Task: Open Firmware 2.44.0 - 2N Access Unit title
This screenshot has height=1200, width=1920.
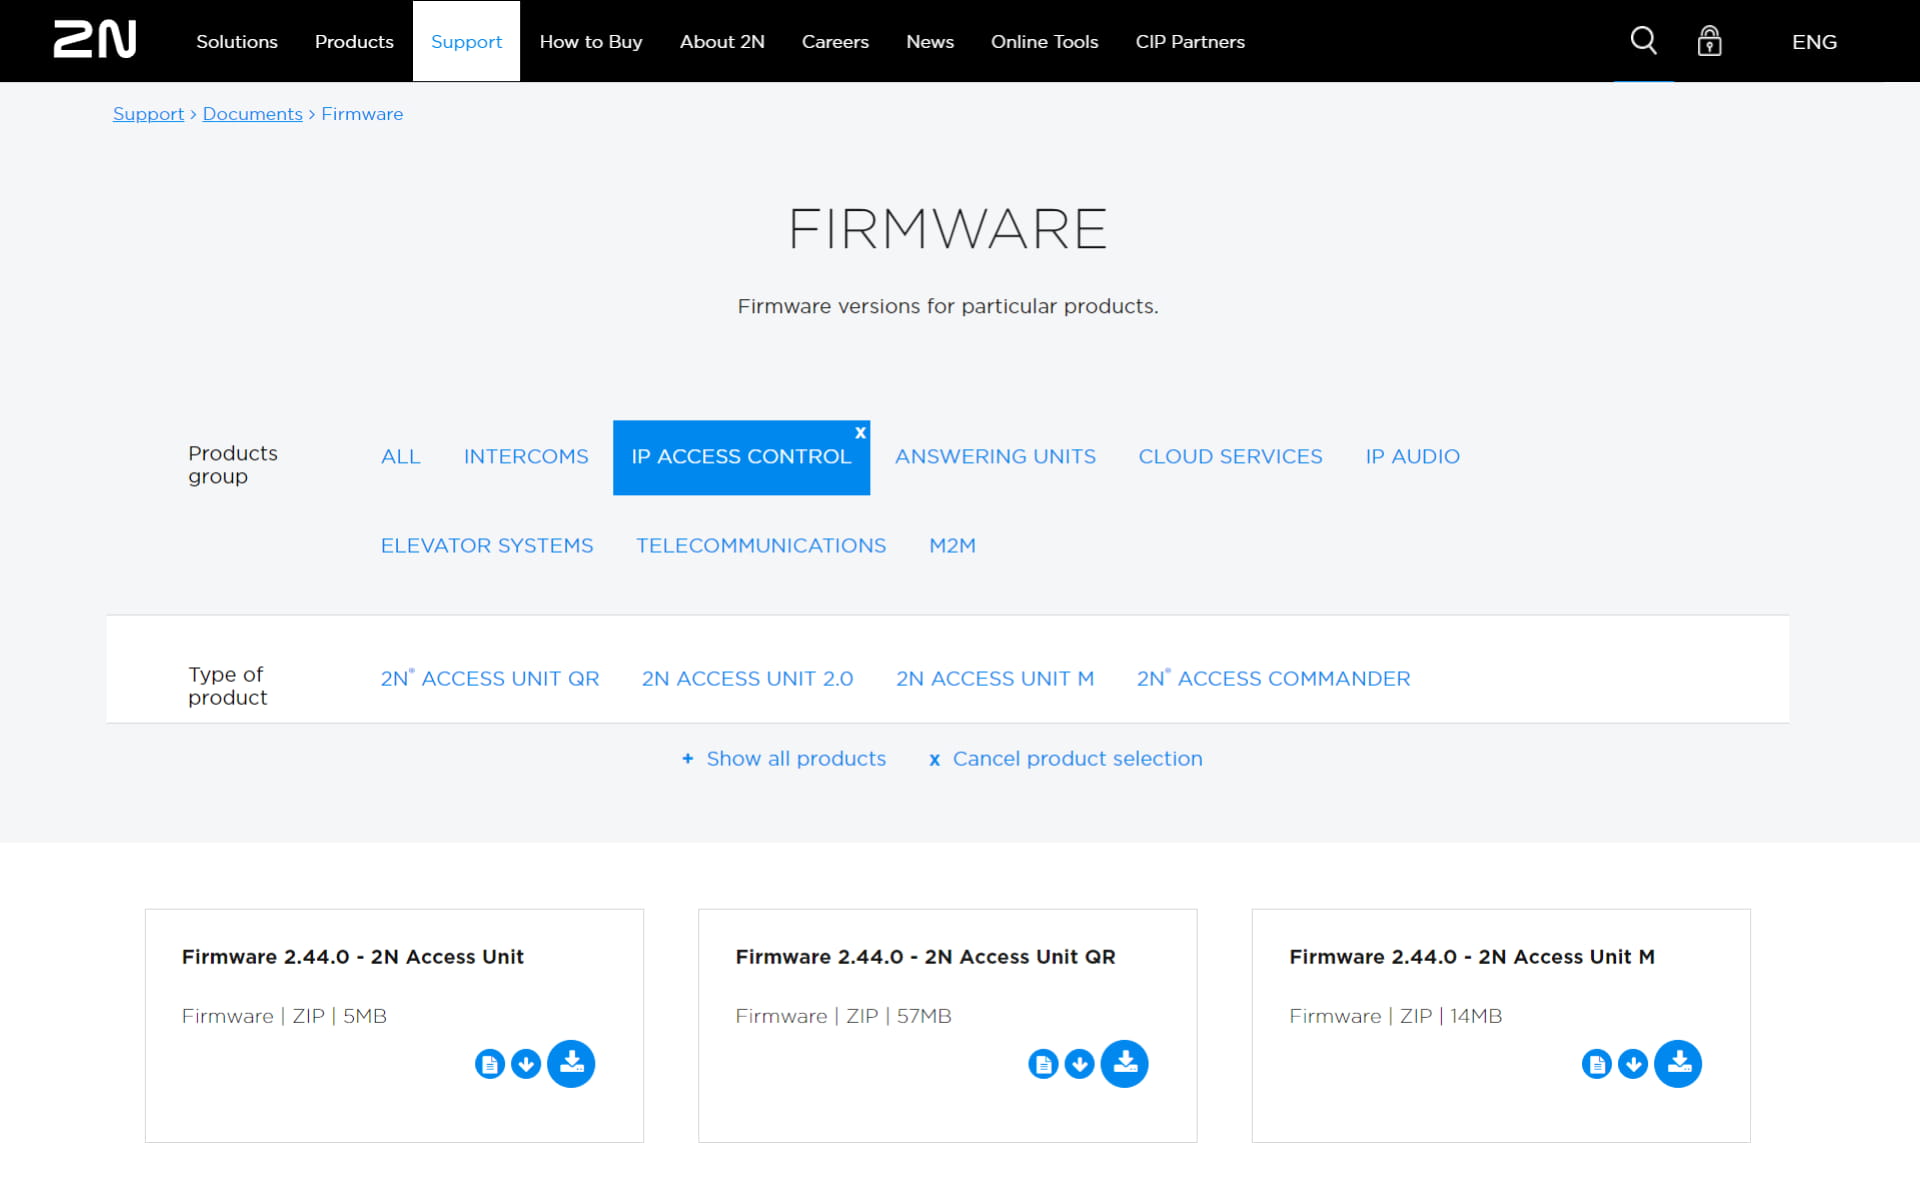Action: (353, 956)
